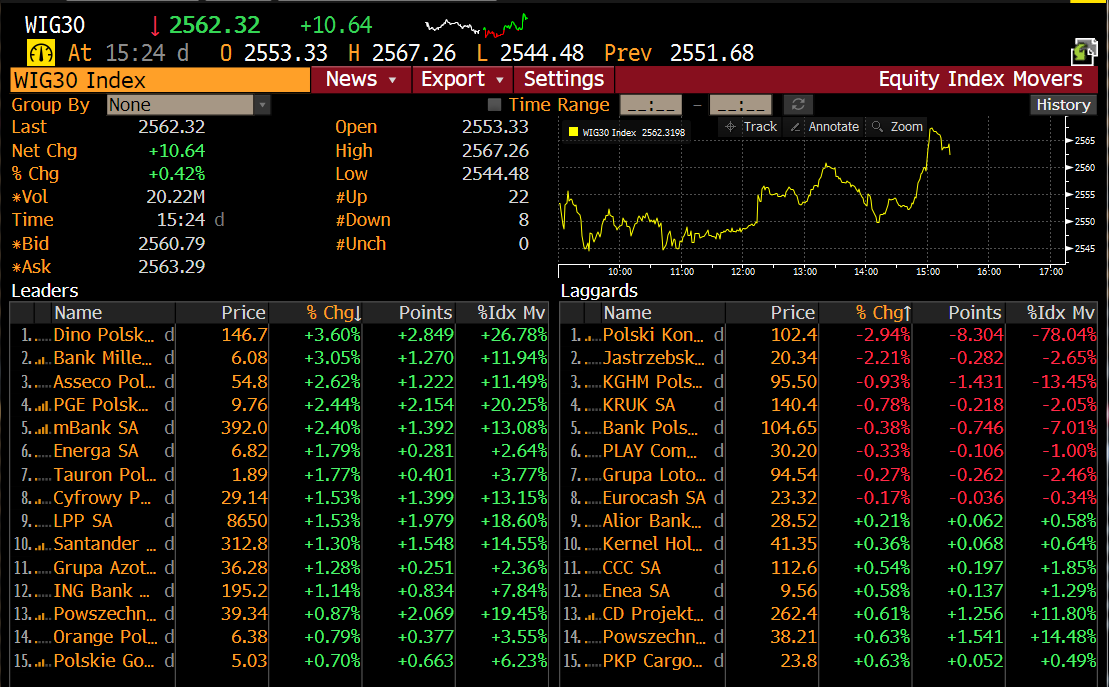This screenshot has height=687, width=1109.
Task: Click the Time Range start time field
Action: (x=651, y=105)
